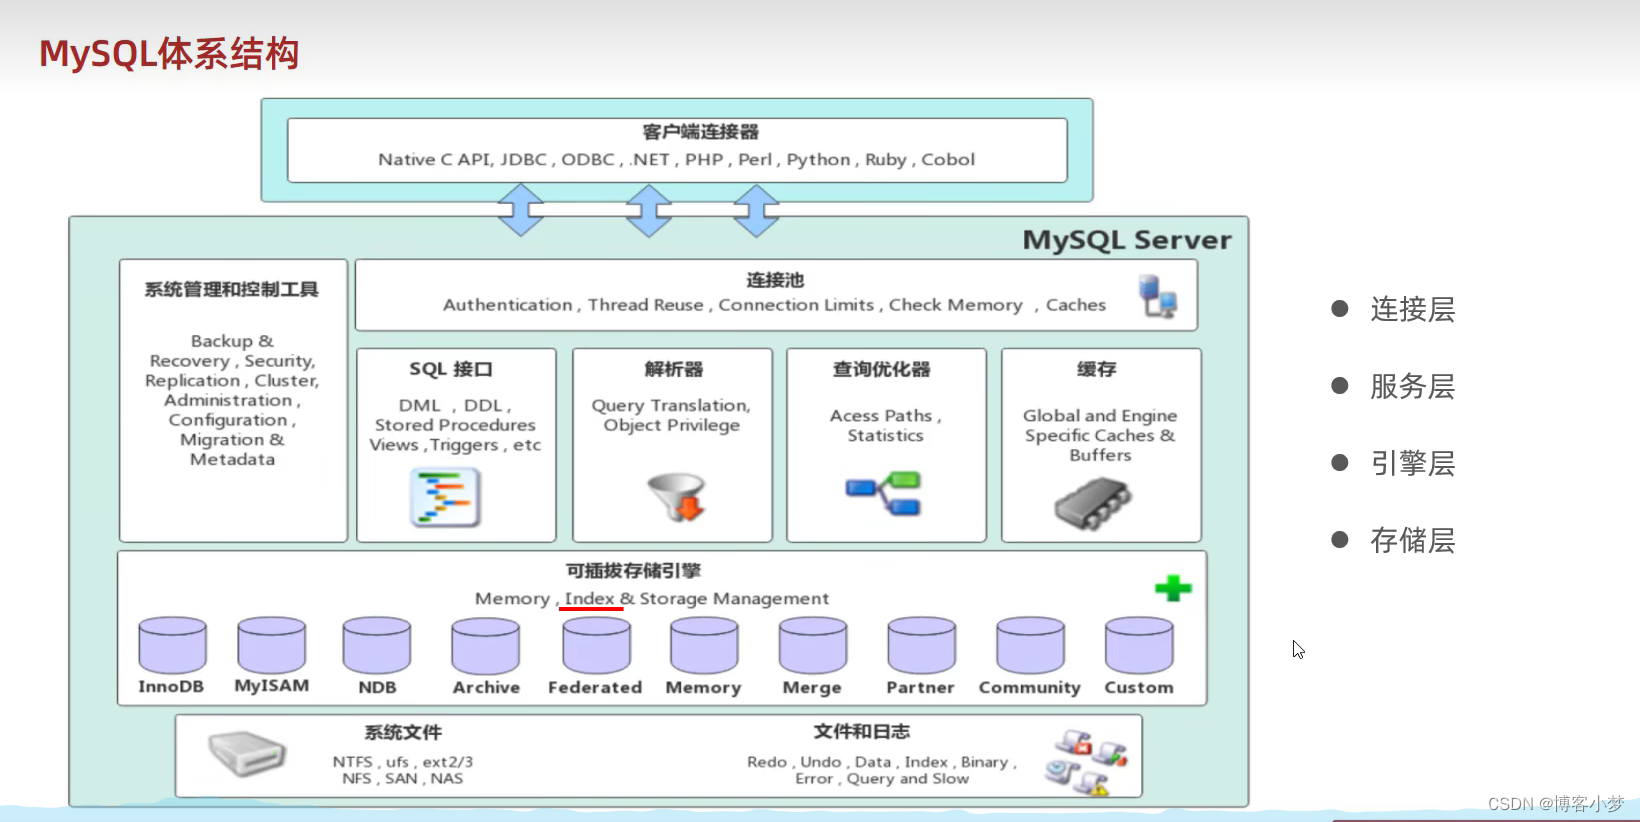Click the middle double-headed connector arrow
This screenshot has width=1640, height=822.
[649, 210]
